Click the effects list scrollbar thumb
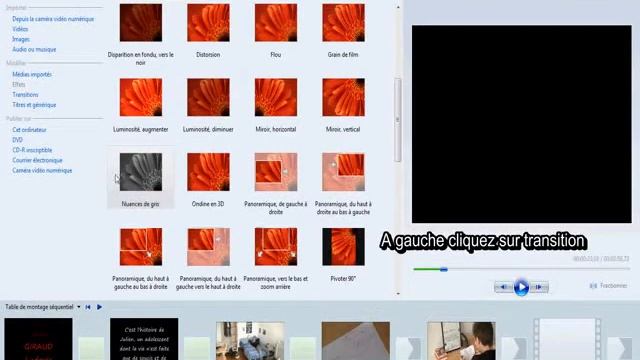640x360 pixels. click(x=398, y=120)
